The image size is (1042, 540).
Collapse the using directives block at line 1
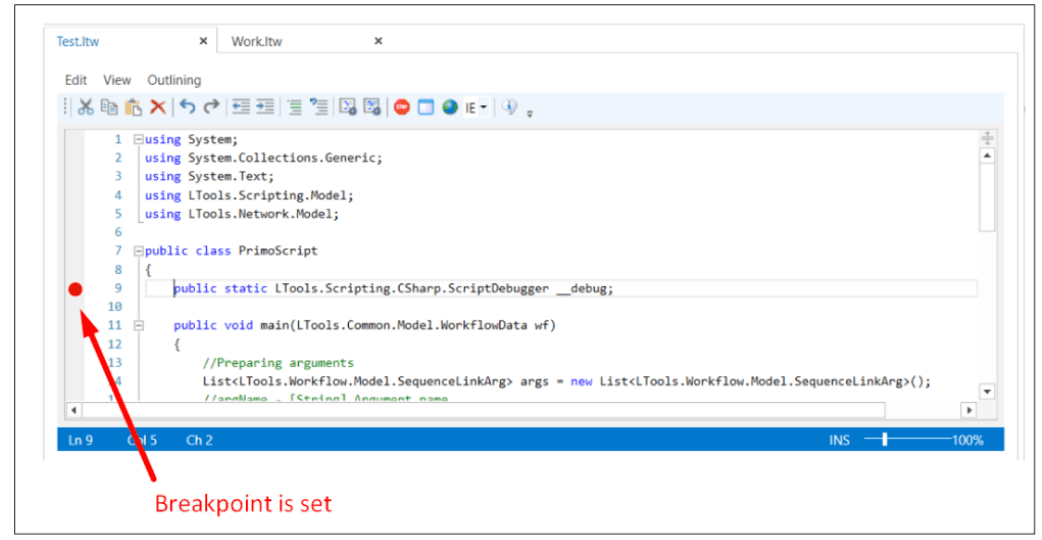click(x=139, y=140)
